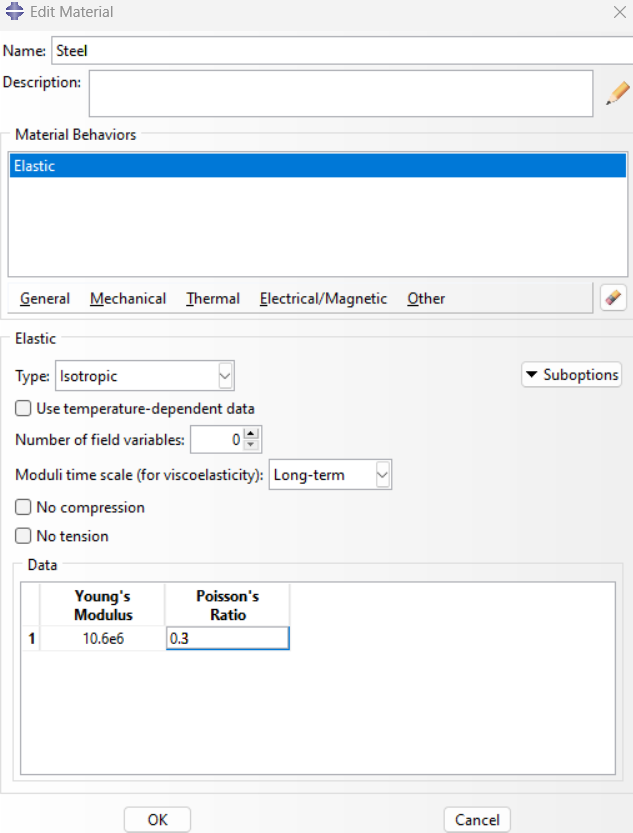The image size is (633, 833).
Task: Click the Description text box
Action: coord(341,94)
